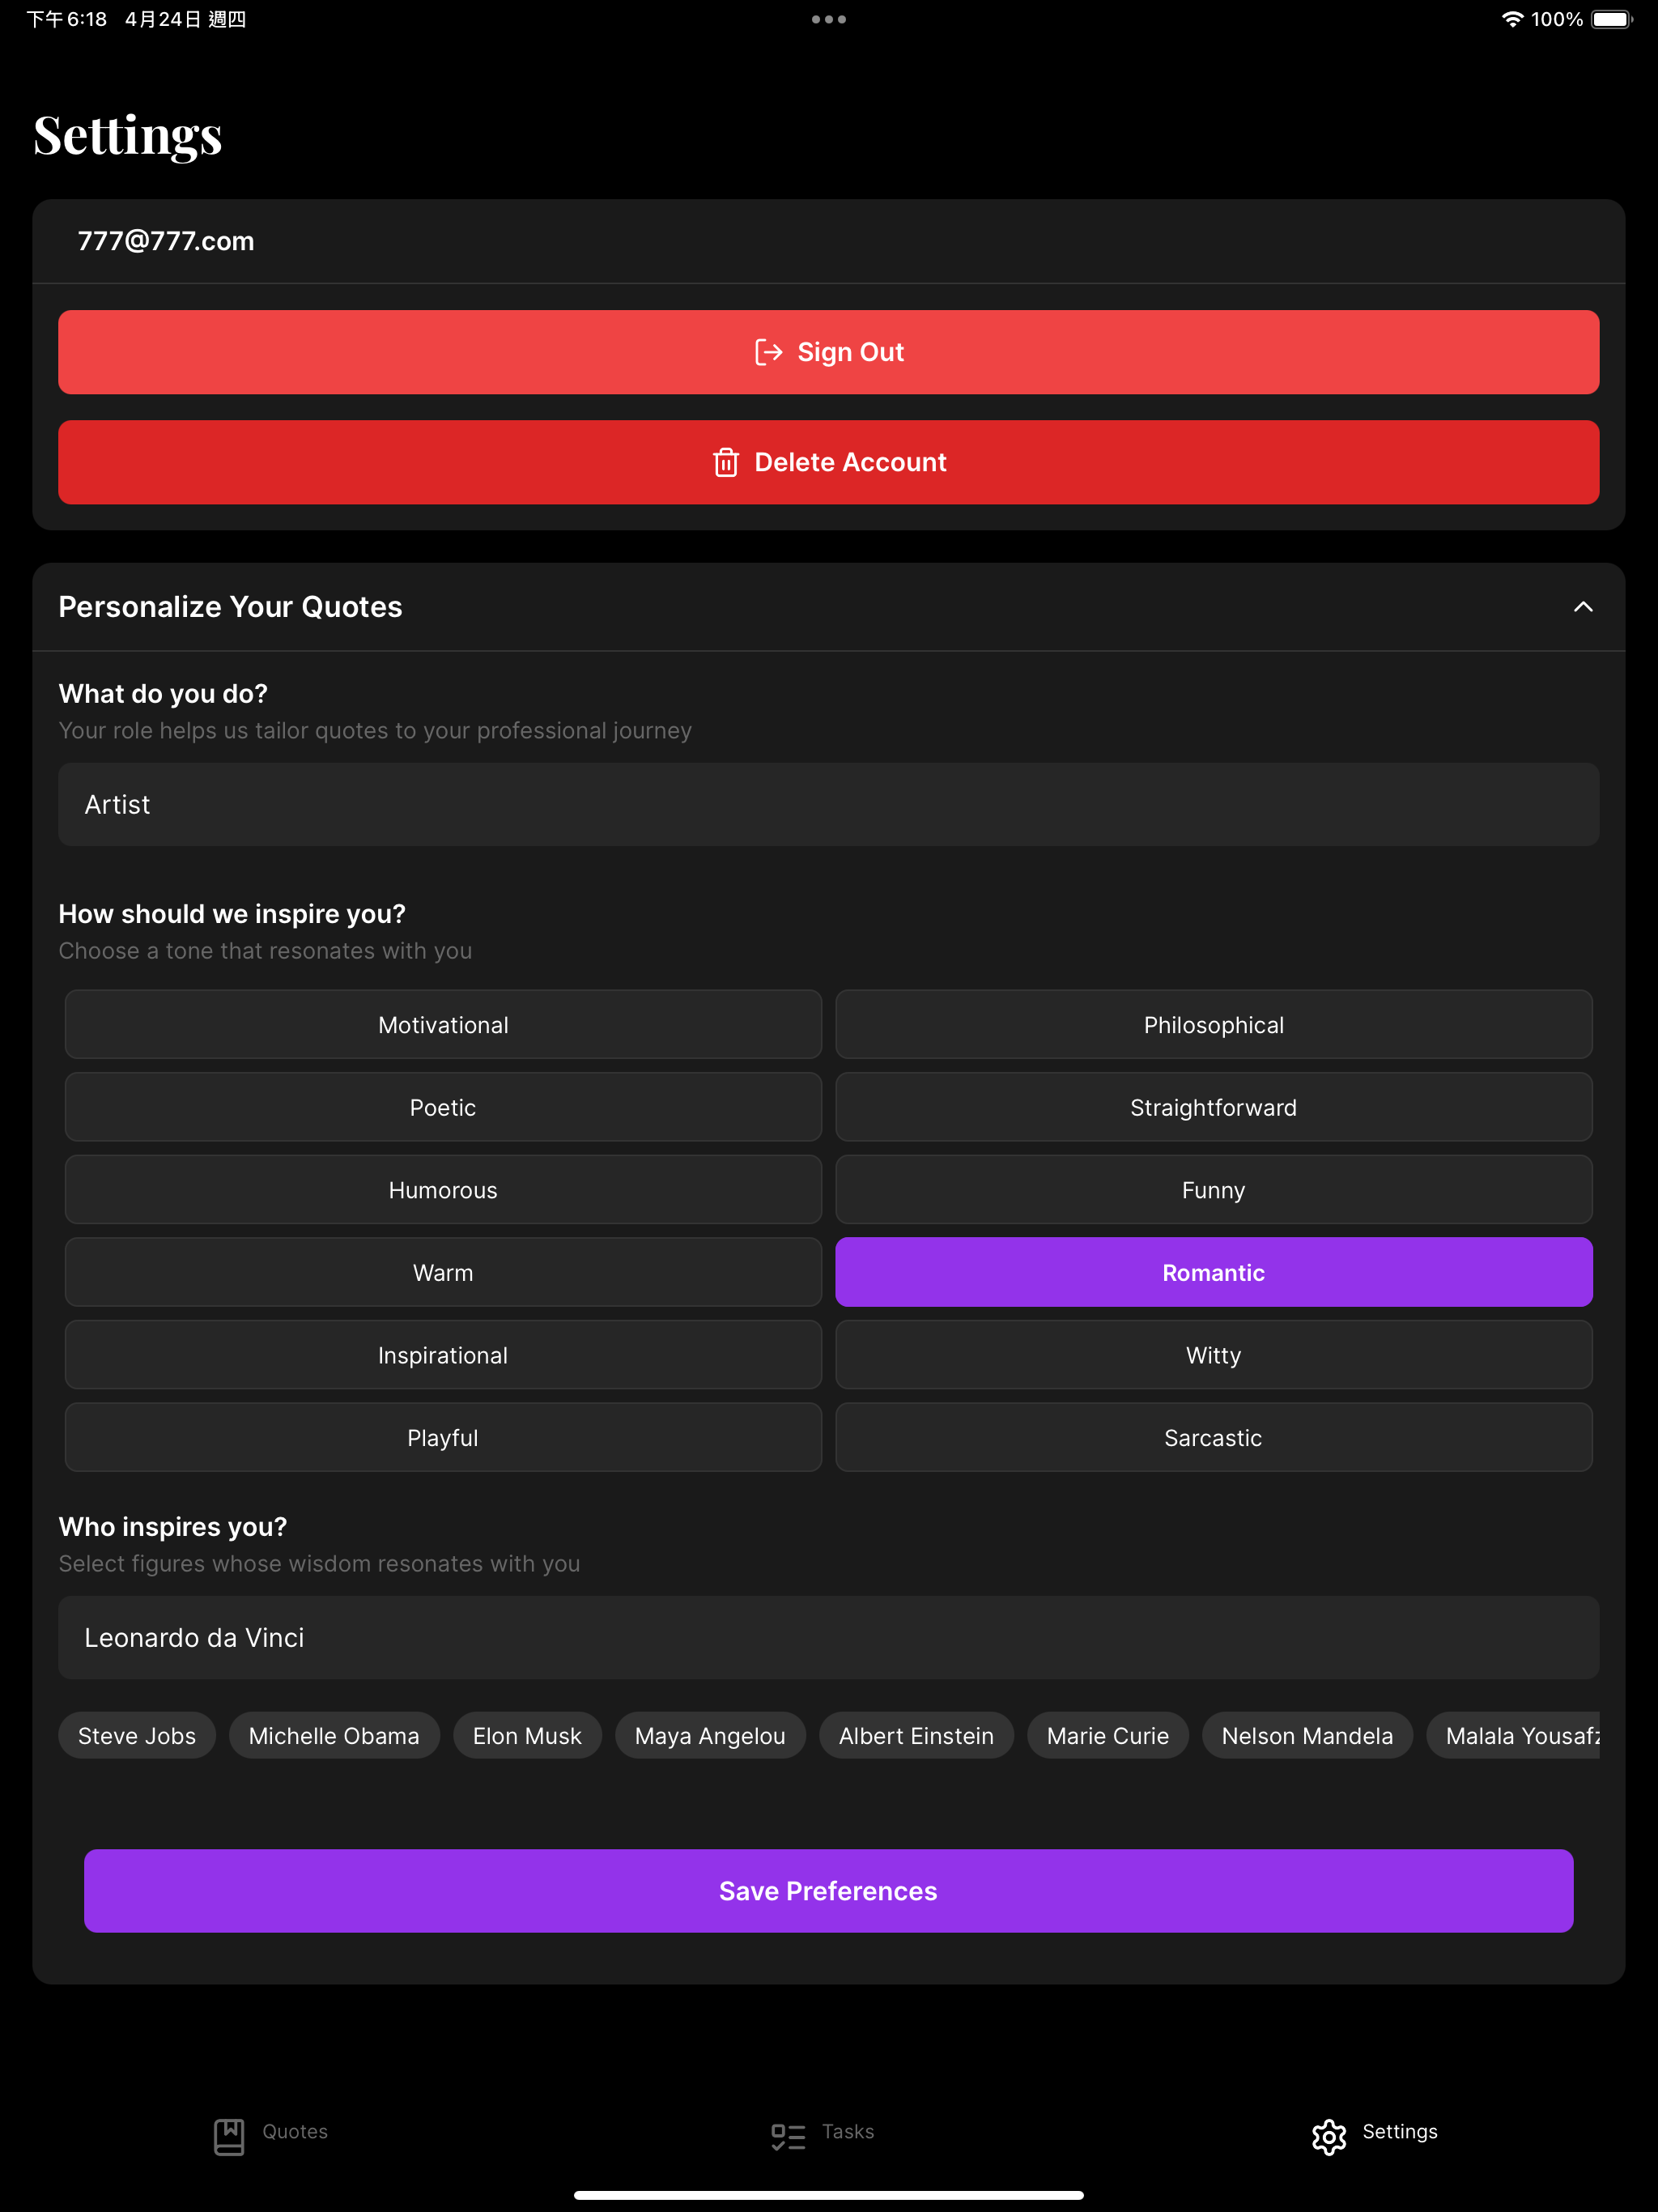Switch to the Quotes tab

(294, 2131)
